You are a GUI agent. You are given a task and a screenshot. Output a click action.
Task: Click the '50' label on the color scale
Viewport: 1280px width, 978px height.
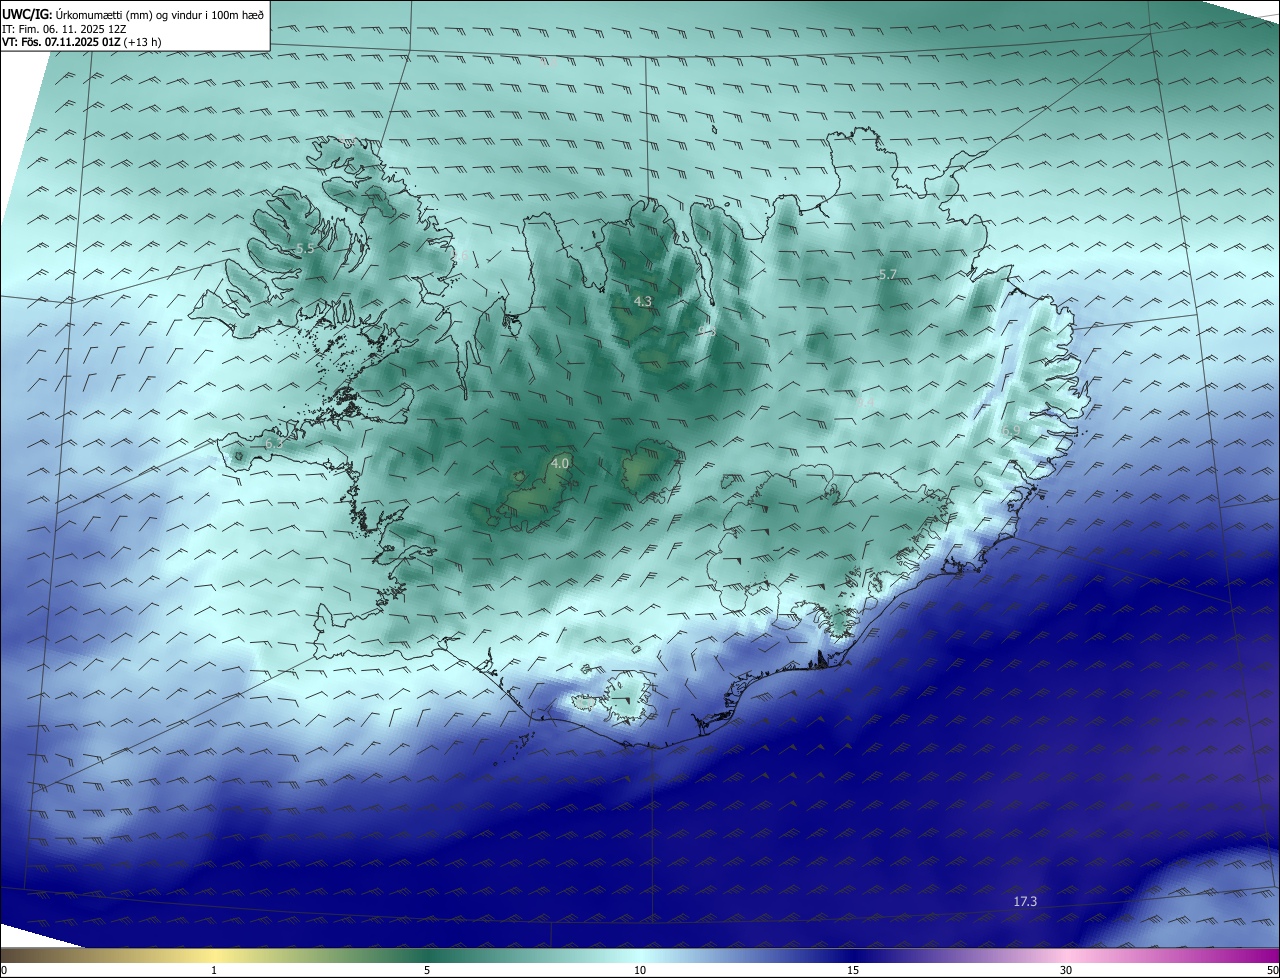tap(1272, 970)
